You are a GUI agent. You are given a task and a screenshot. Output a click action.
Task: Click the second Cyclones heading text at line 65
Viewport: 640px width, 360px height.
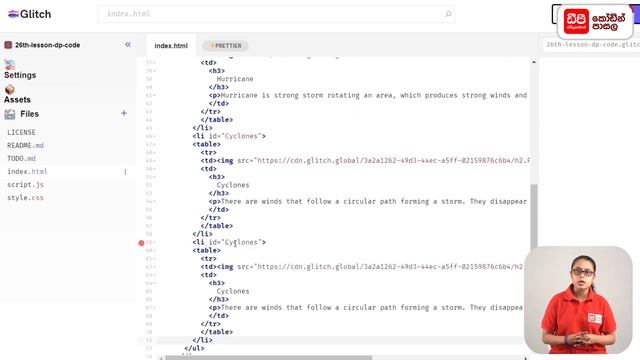[233, 291]
